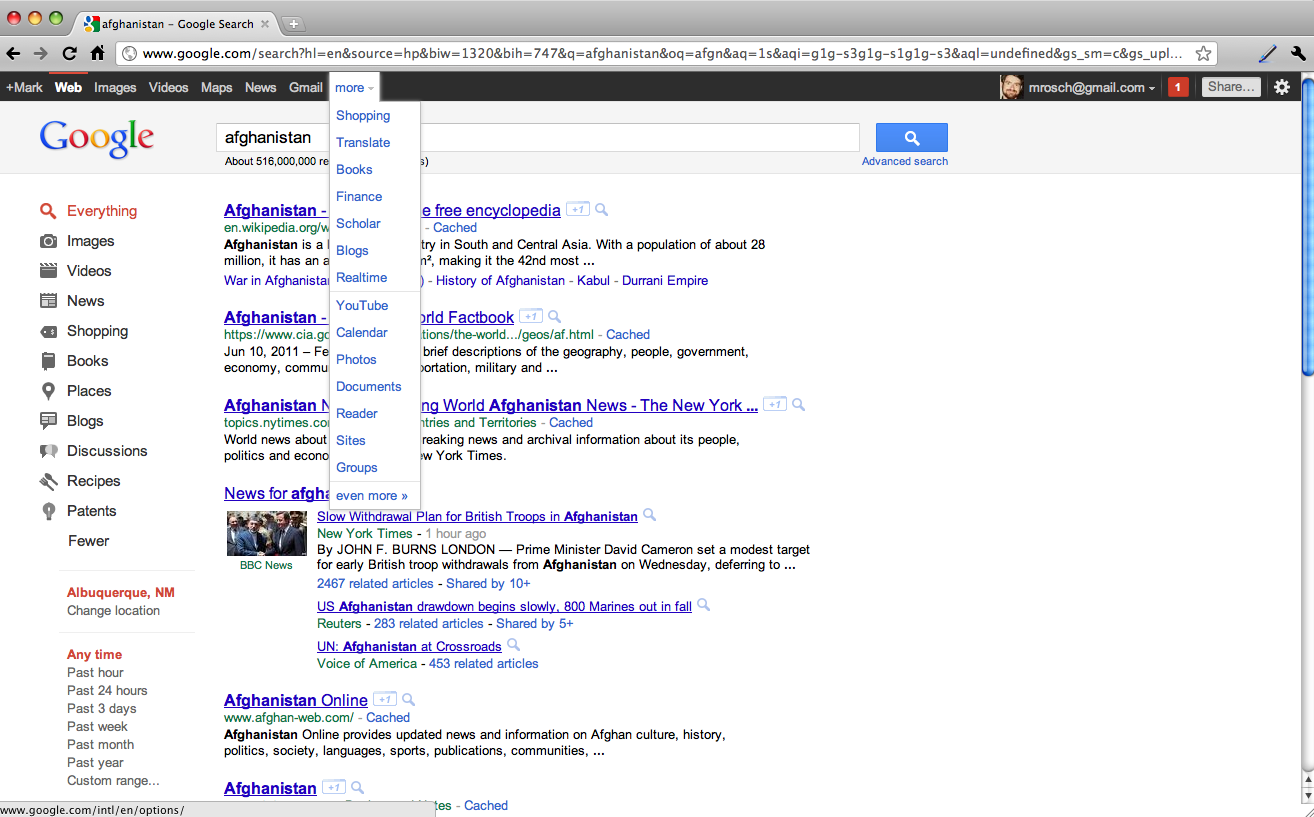Collapse sidebar categories with Fewer
The height and width of the screenshot is (817, 1314).
tap(88, 541)
